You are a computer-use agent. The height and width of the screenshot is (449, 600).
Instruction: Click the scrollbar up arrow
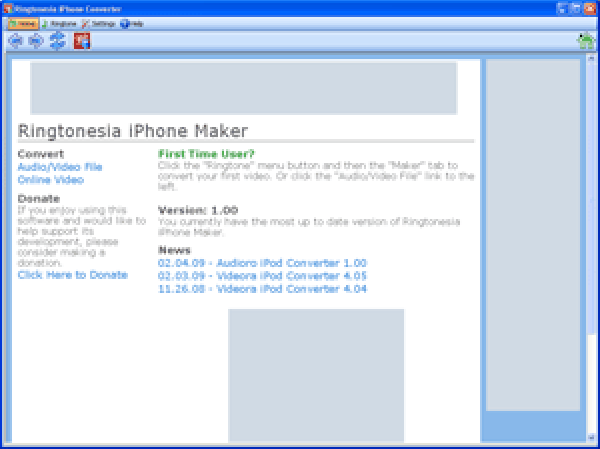click(x=591, y=59)
